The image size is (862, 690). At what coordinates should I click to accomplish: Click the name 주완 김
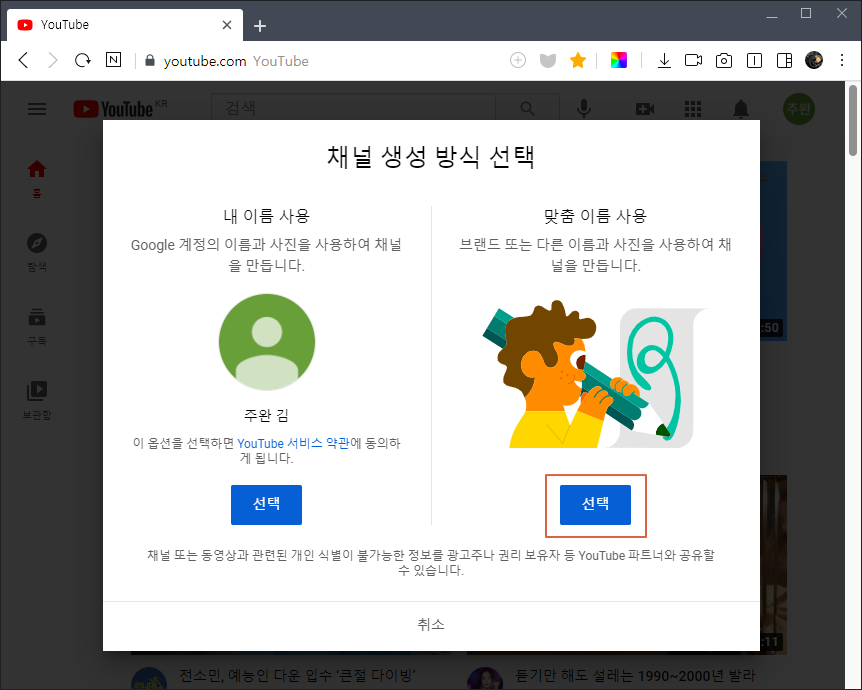tap(267, 415)
